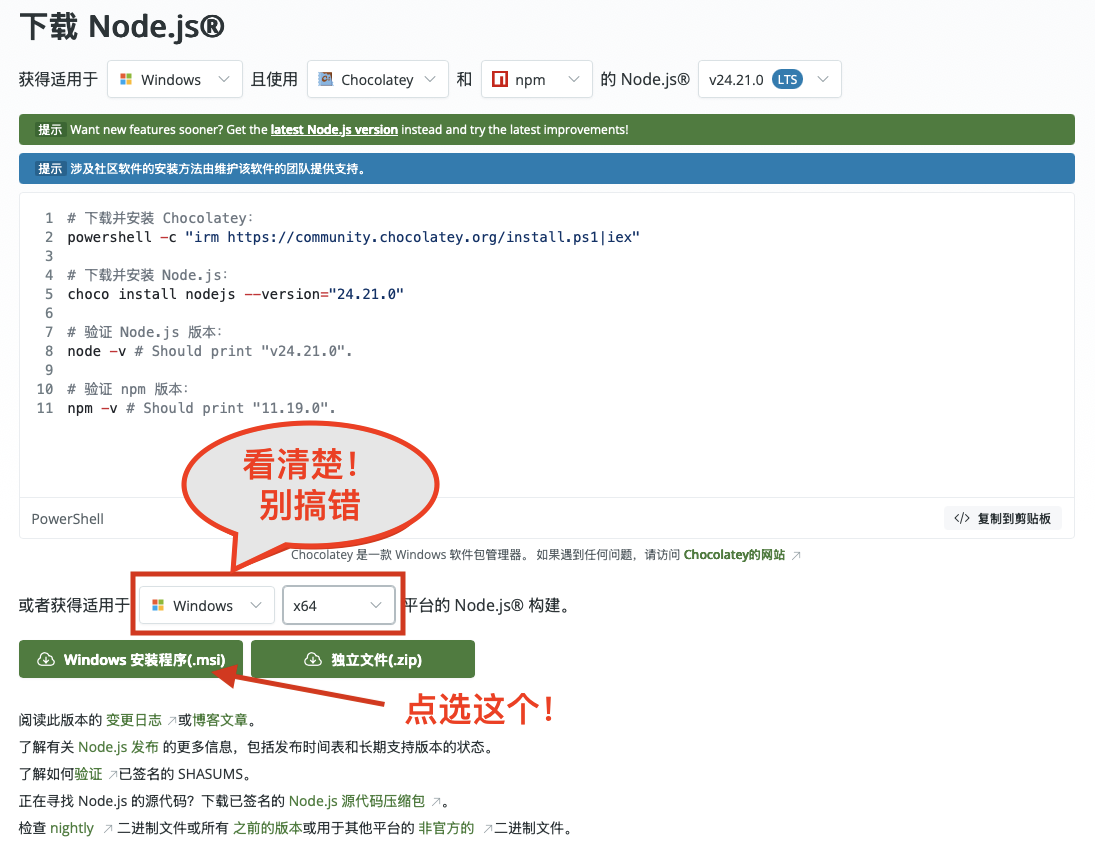
Task: Open the Node.js 源代码压缩包 link
Action: [357, 801]
